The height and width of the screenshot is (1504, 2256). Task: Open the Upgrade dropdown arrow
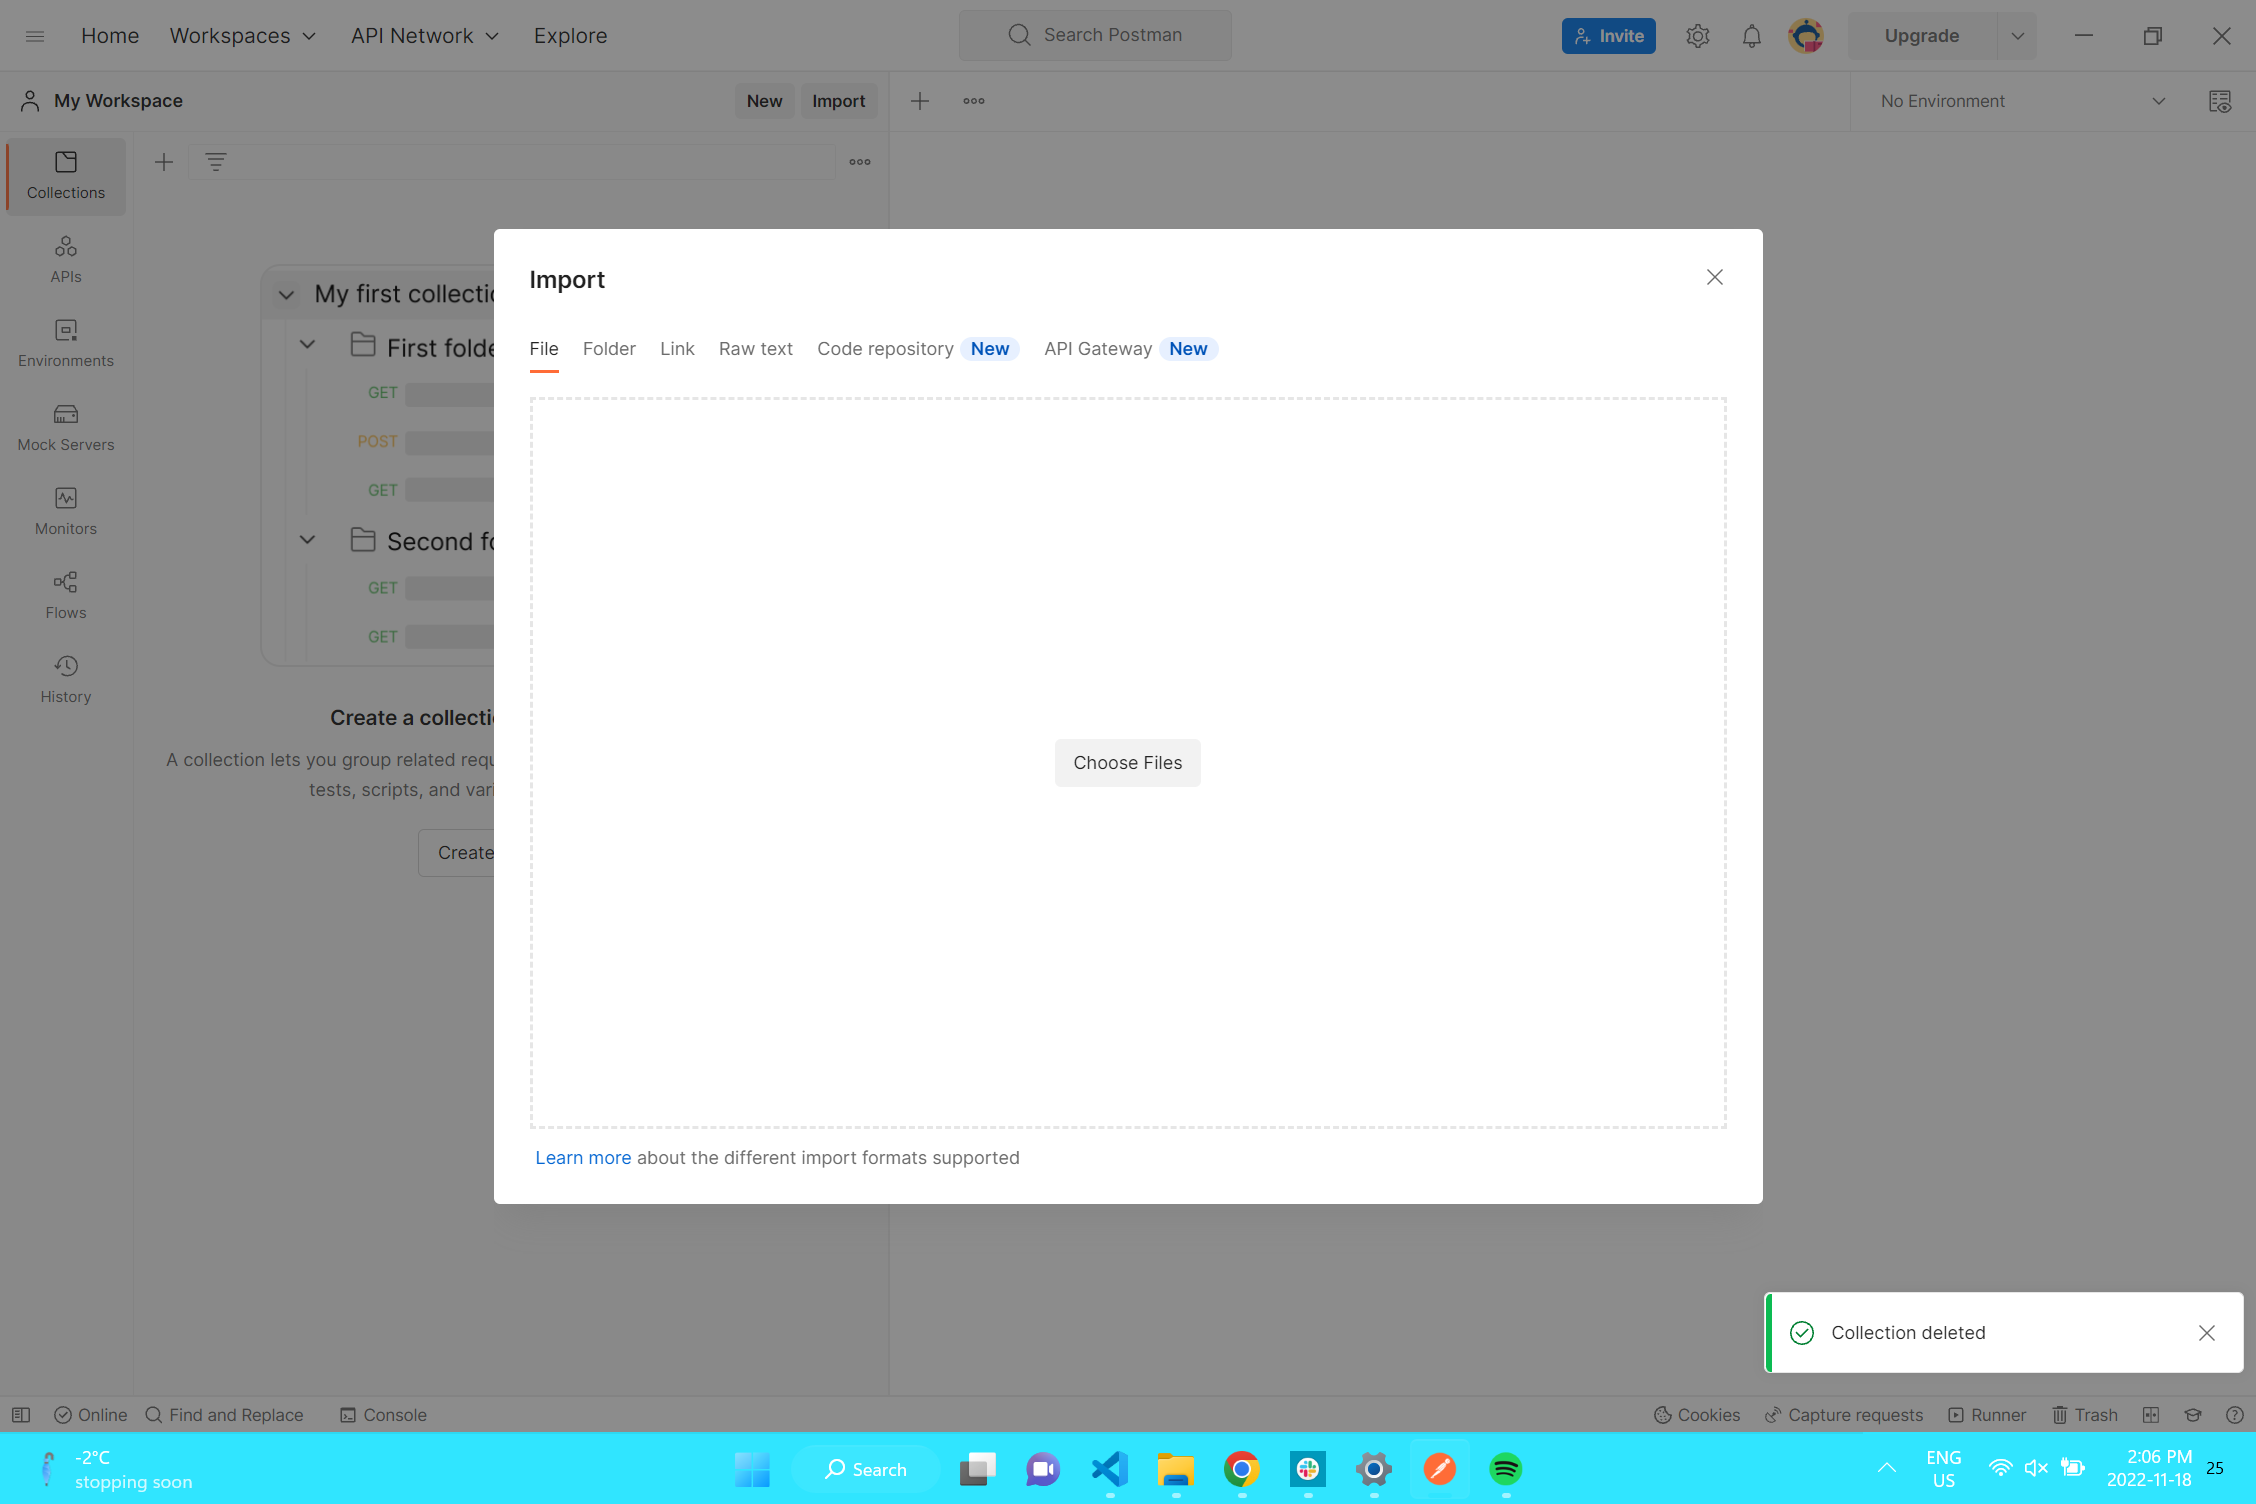[2017, 36]
